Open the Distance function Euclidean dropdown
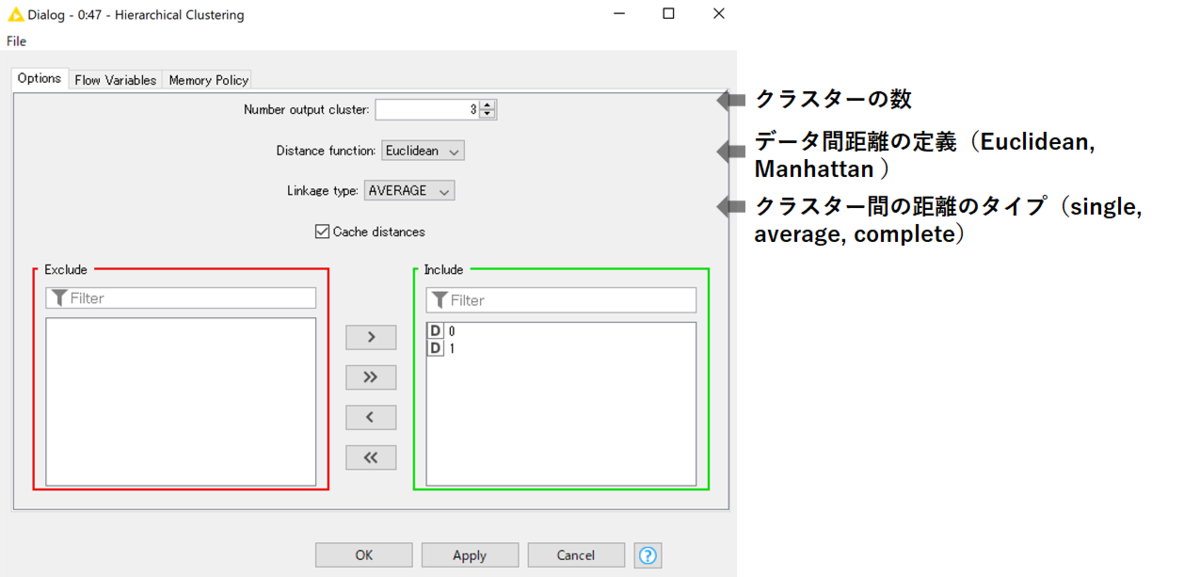 click(423, 151)
